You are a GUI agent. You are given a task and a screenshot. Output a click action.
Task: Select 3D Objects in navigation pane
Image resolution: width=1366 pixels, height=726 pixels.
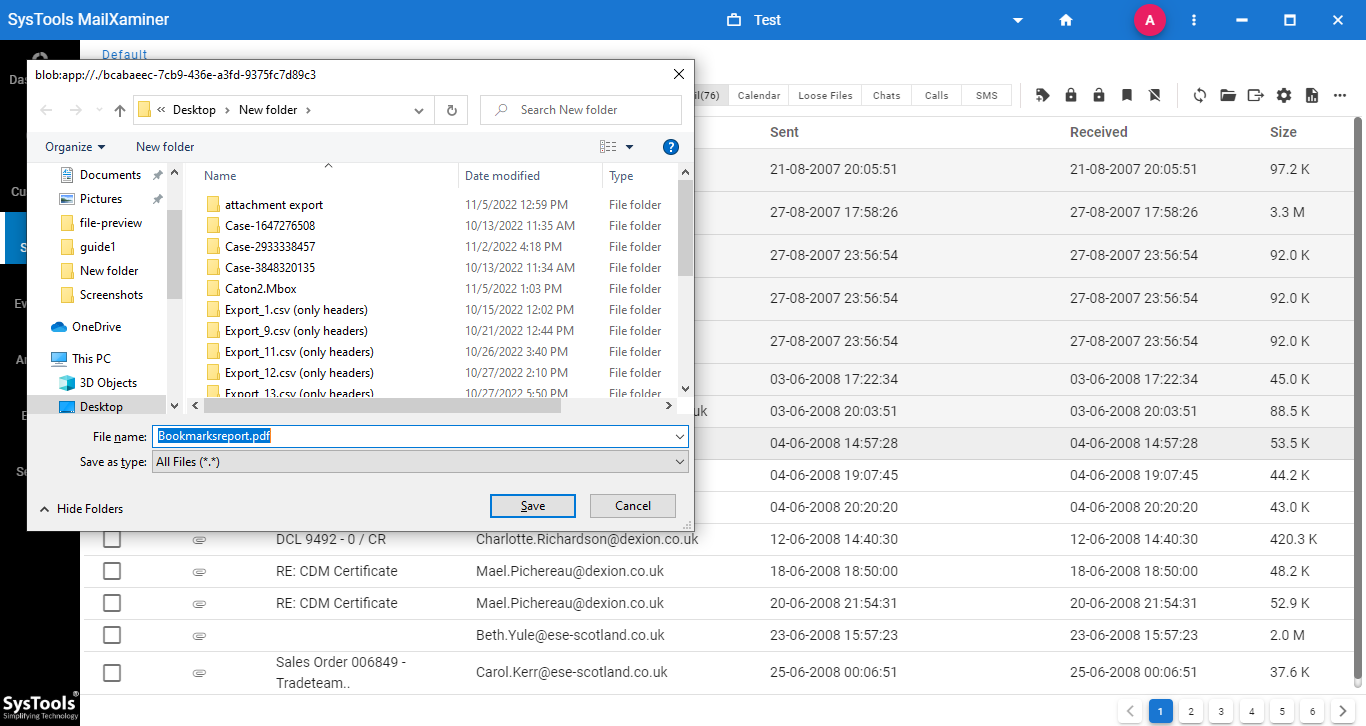tap(109, 383)
